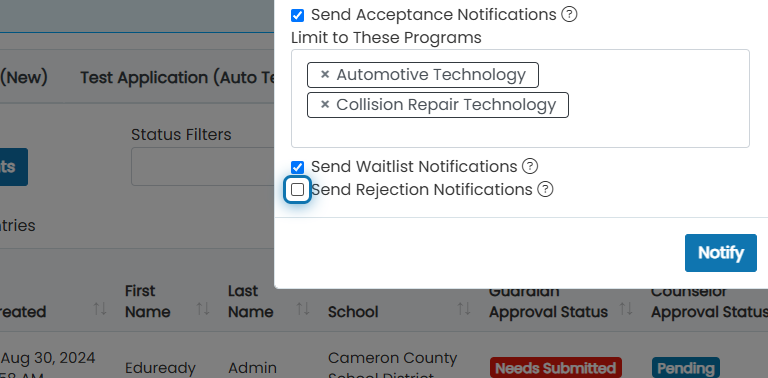The width and height of the screenshot is (768, 378).
Task: Remove the Automotive Technology program tag
Action: point(324,75)
